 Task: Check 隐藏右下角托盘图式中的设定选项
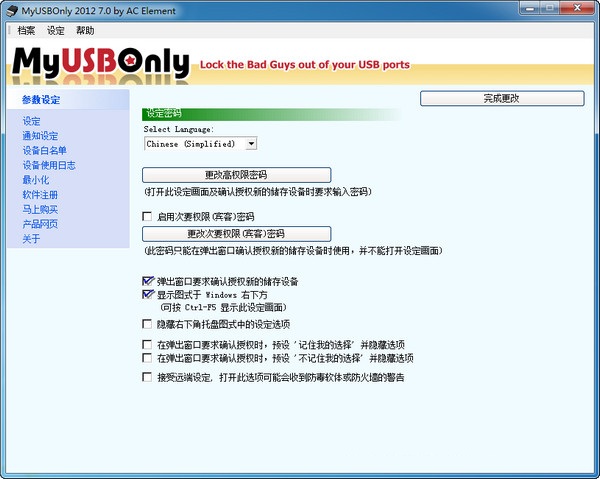pyautogui.click(x=147, y=324)
